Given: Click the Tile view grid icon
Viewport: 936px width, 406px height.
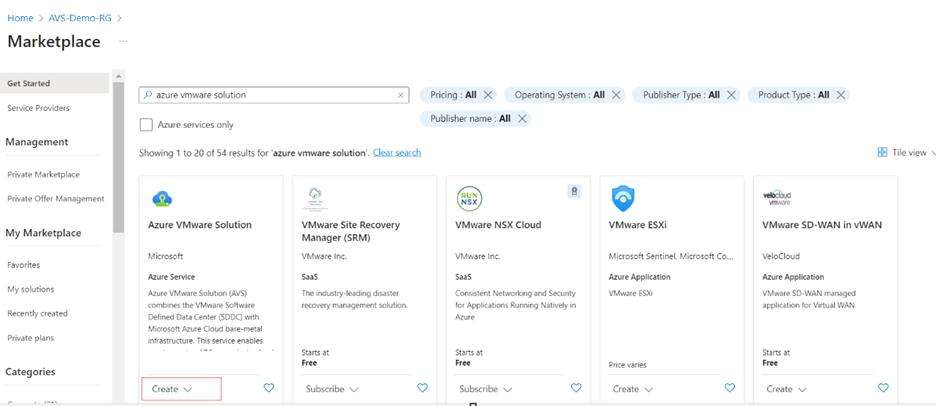Looking at the screenshot, I should 882,152.
